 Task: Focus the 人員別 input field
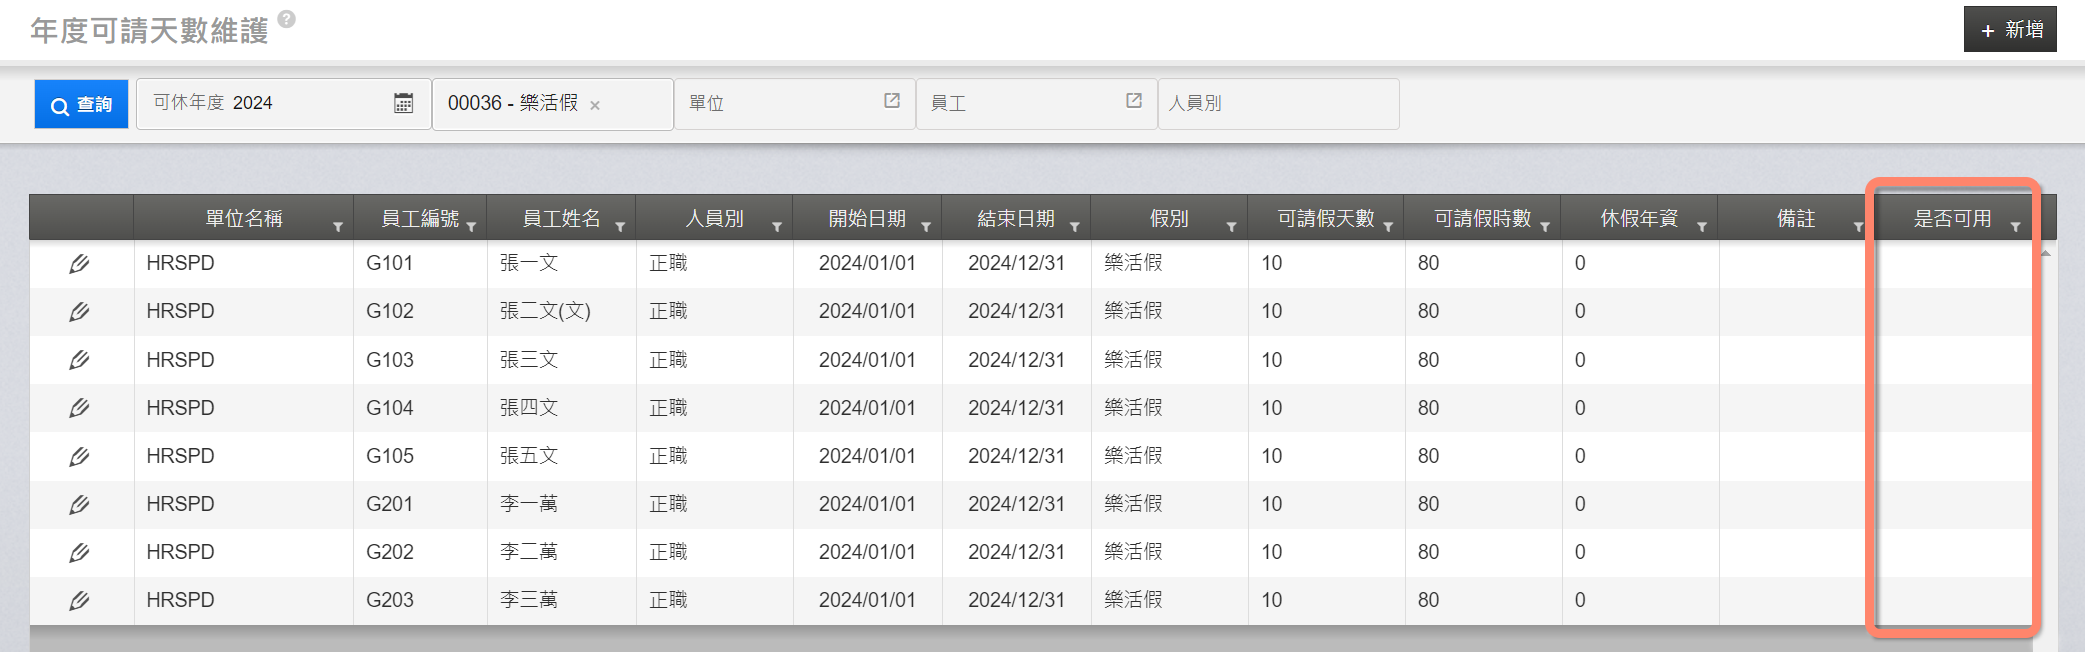(x=1277, y=104)
